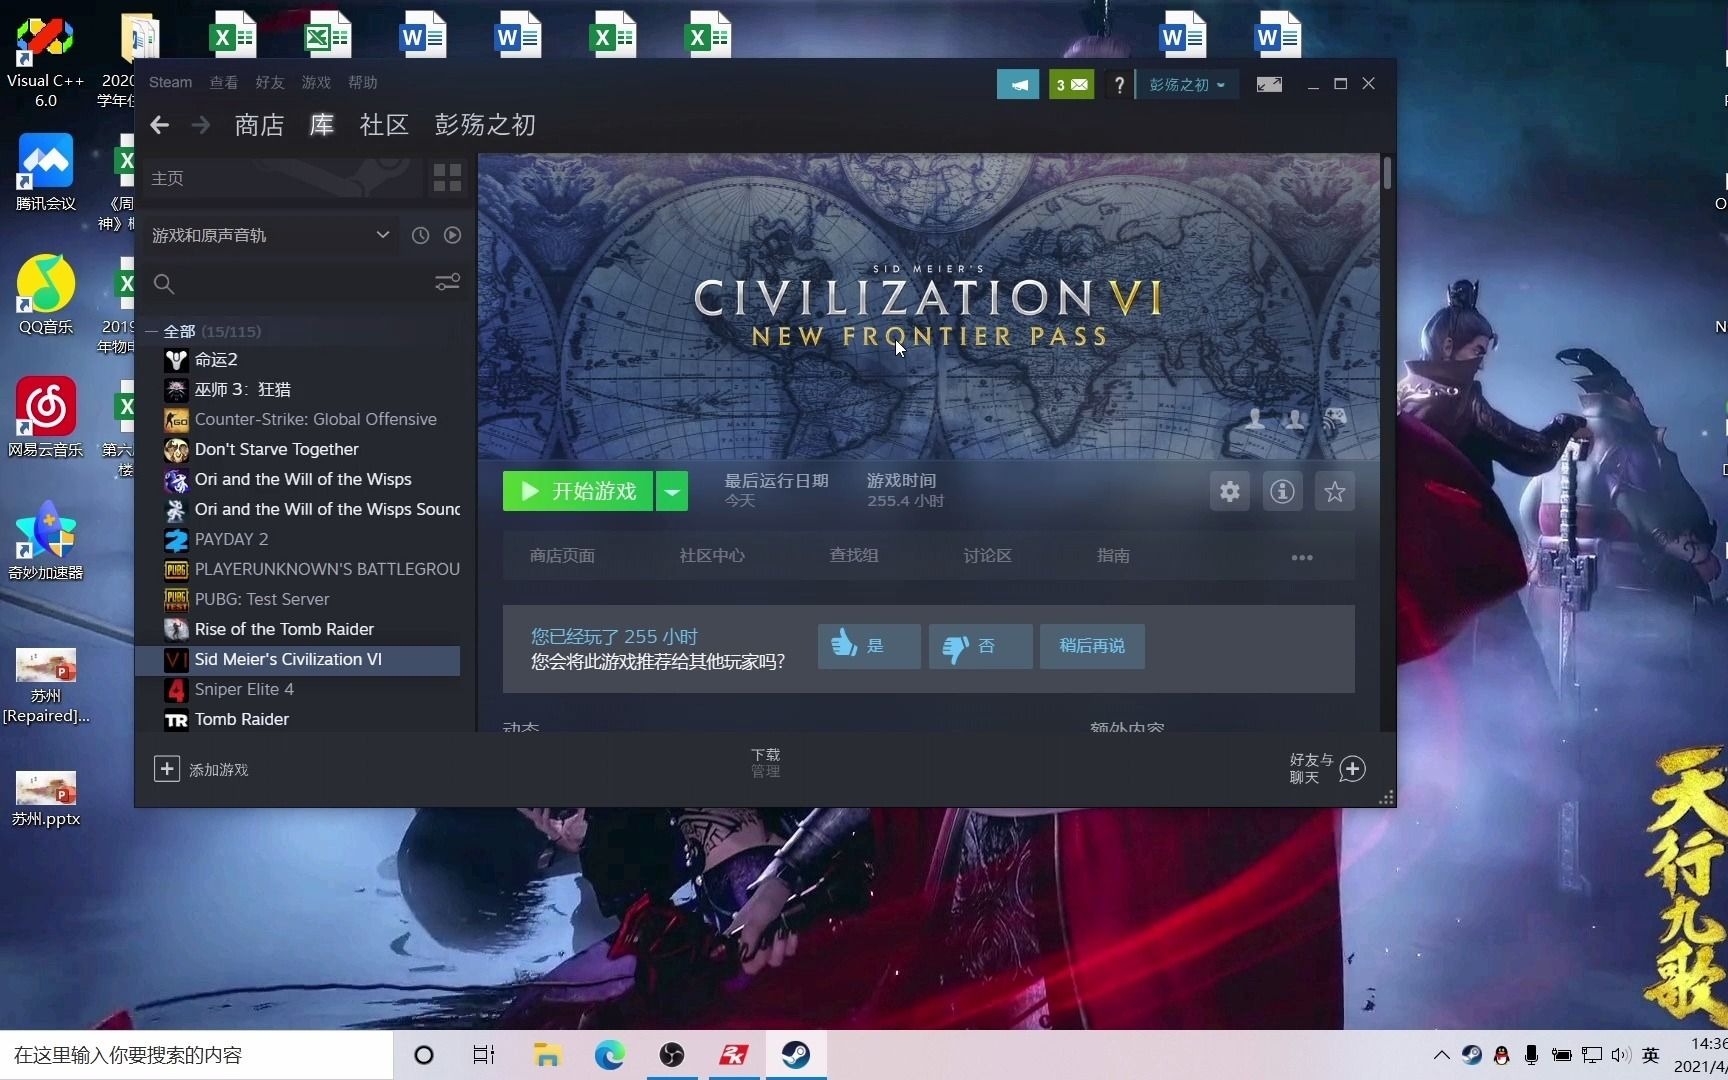Open 指南 guides link
1728x1080 pixels.
tap(1113, 556)
